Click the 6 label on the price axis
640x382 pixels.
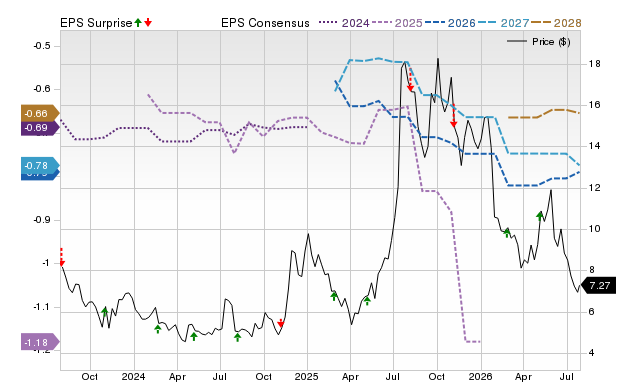click(x=592, y=312)
